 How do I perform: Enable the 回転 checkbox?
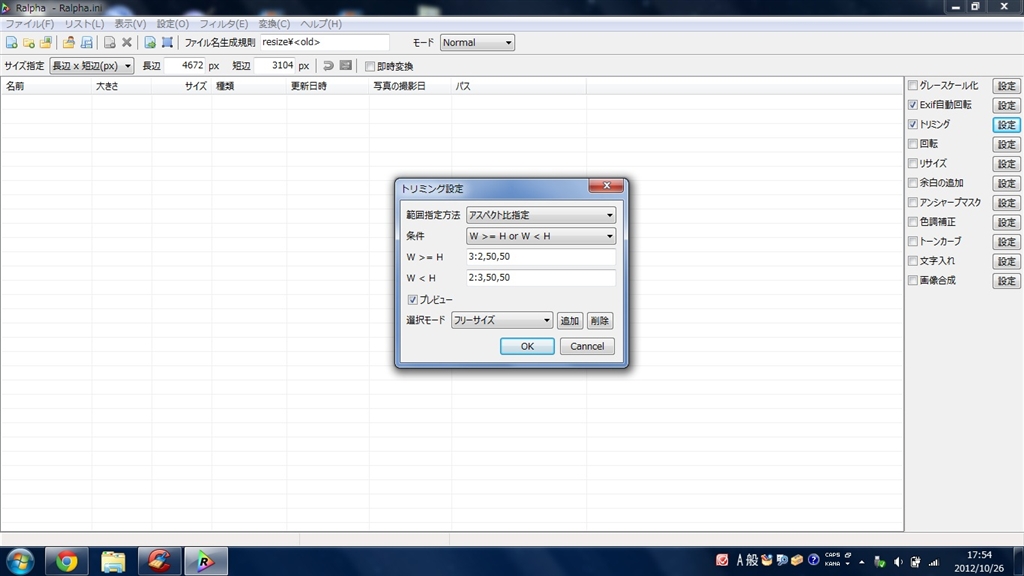[x=913, y=144]
